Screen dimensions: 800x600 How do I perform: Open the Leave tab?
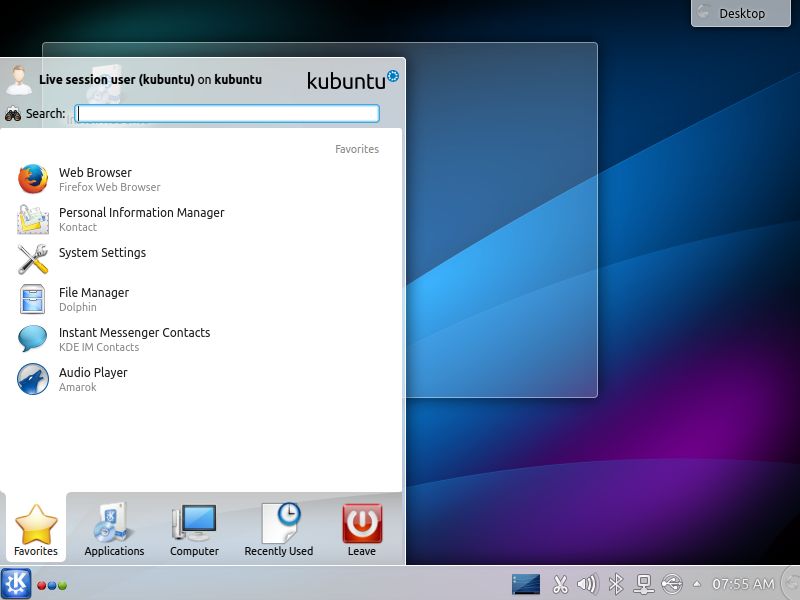(362, 530)
